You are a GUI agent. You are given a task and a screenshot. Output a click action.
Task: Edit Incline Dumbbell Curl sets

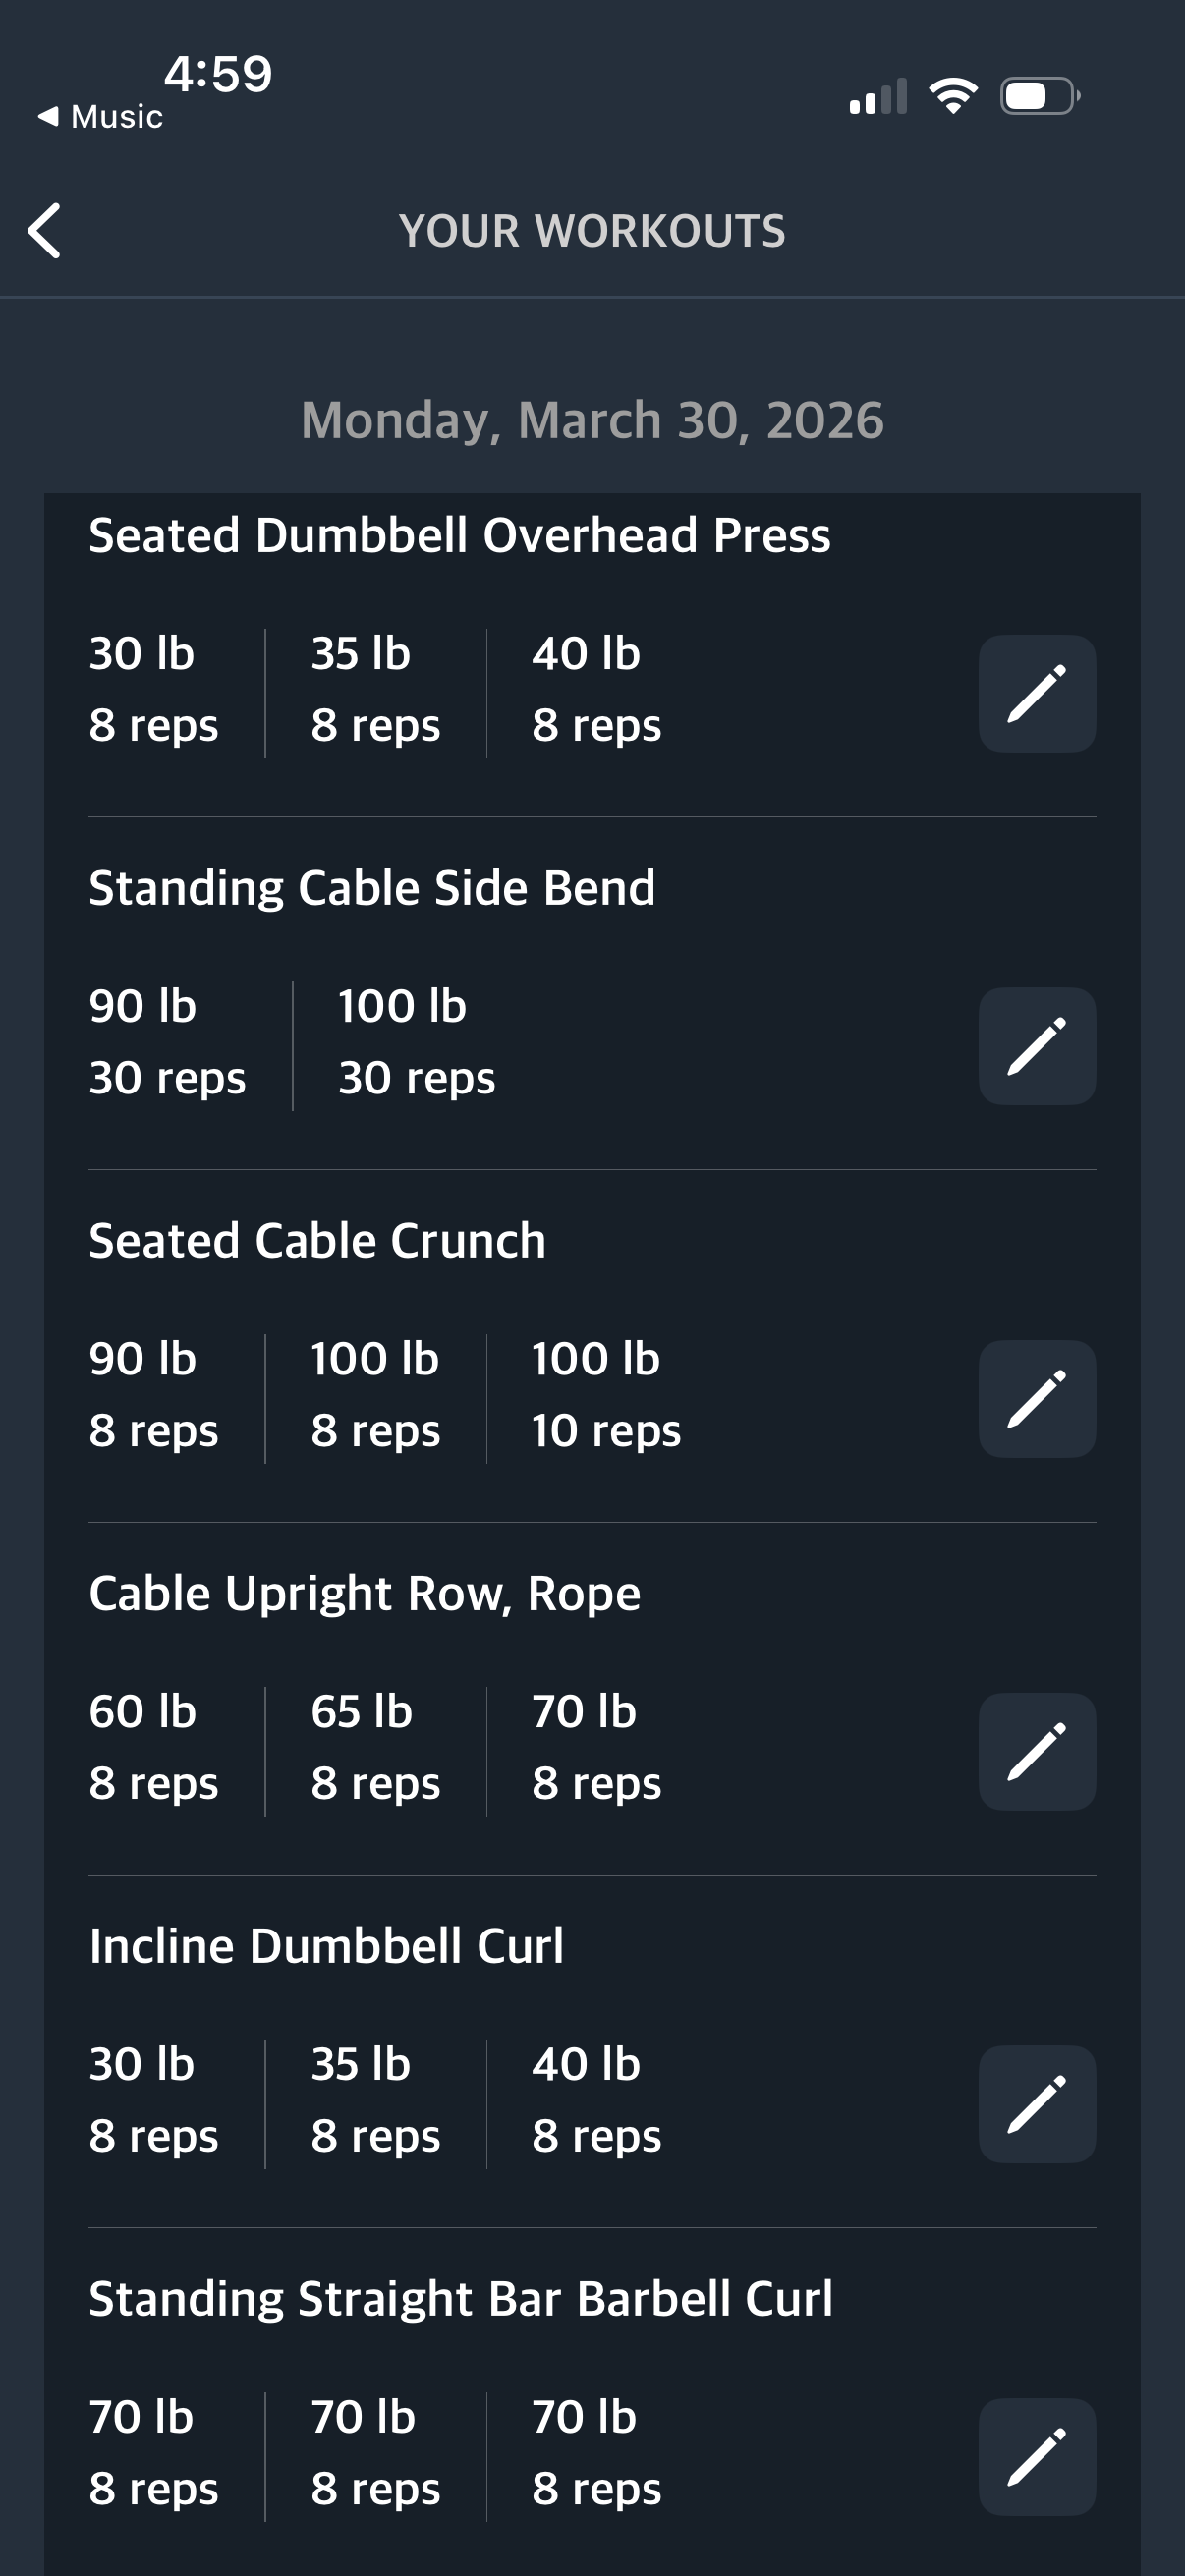1036,2104
